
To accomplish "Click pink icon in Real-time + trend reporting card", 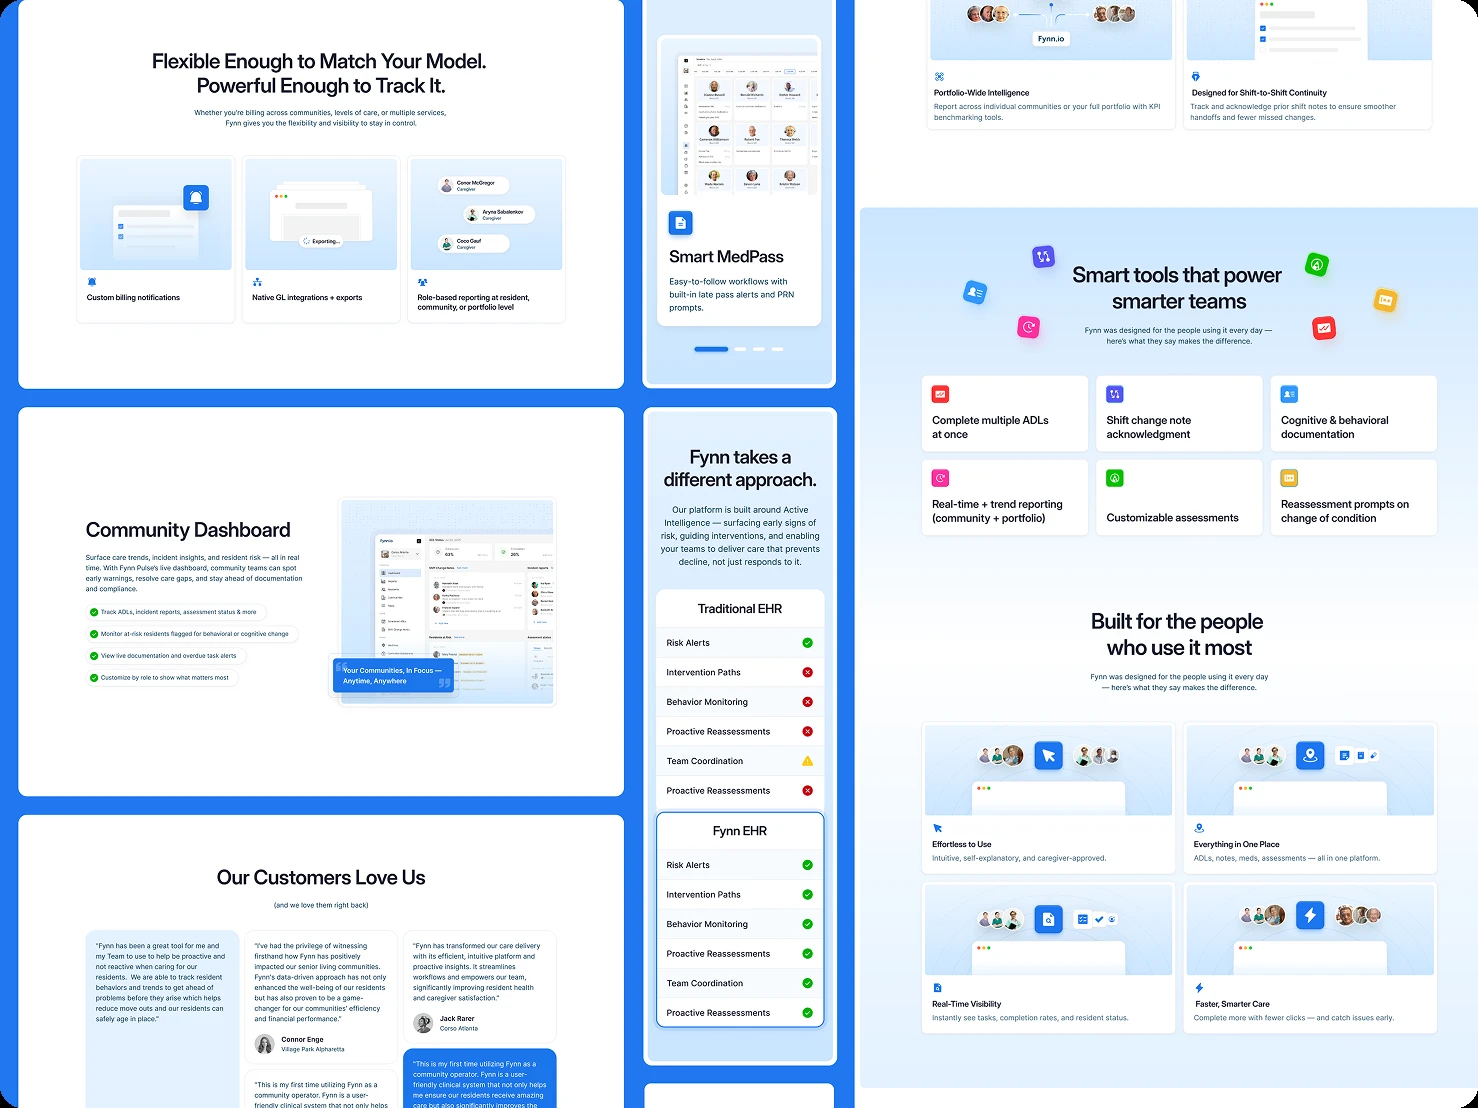I will [940, 478].
